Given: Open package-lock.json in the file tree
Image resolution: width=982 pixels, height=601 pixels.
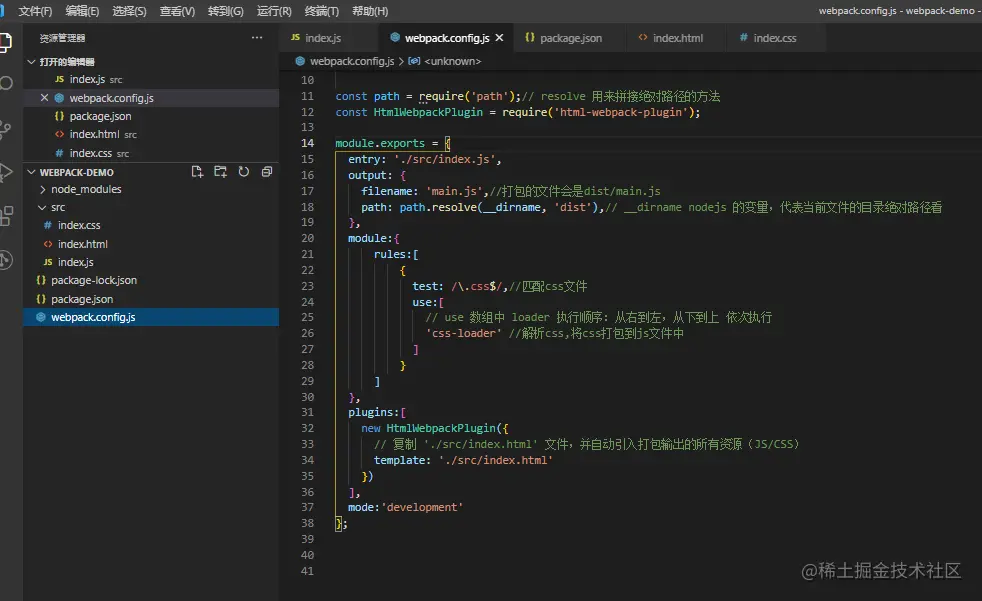Looking at the screenshot, I should [94, 280].
